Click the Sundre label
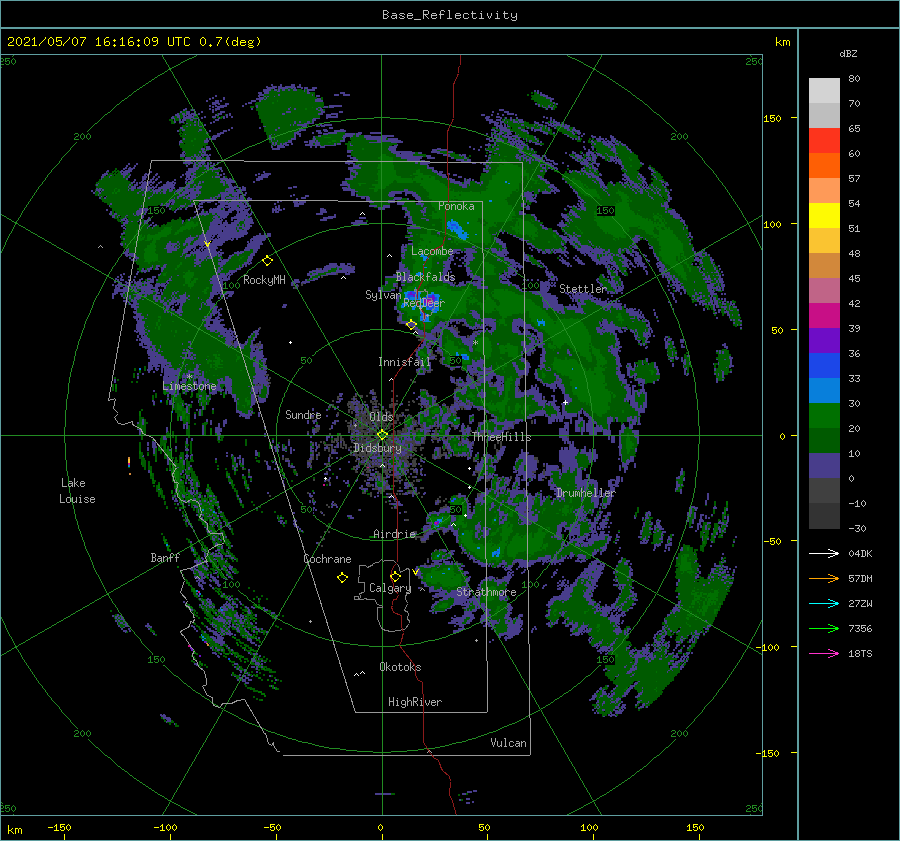900x841 pixels. pyautogui.click(x=303, y=414)
